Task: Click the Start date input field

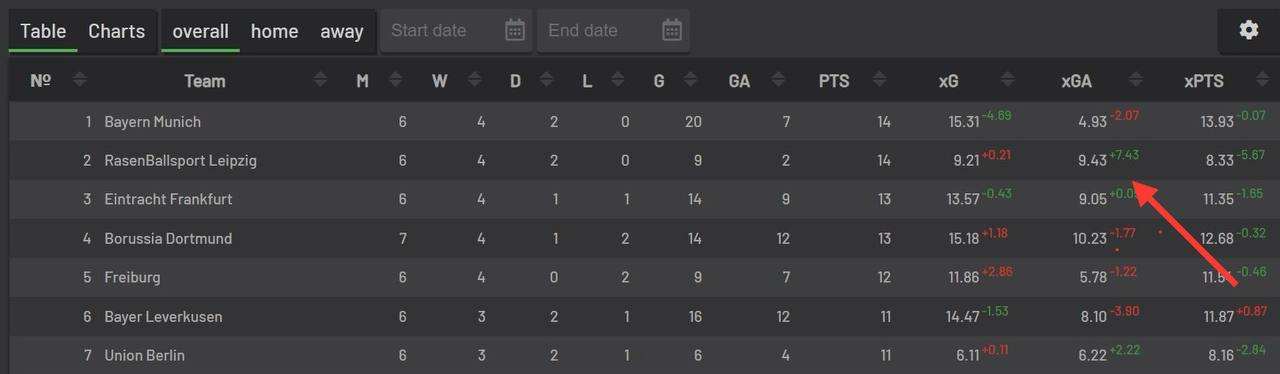Action: (457, 30)
